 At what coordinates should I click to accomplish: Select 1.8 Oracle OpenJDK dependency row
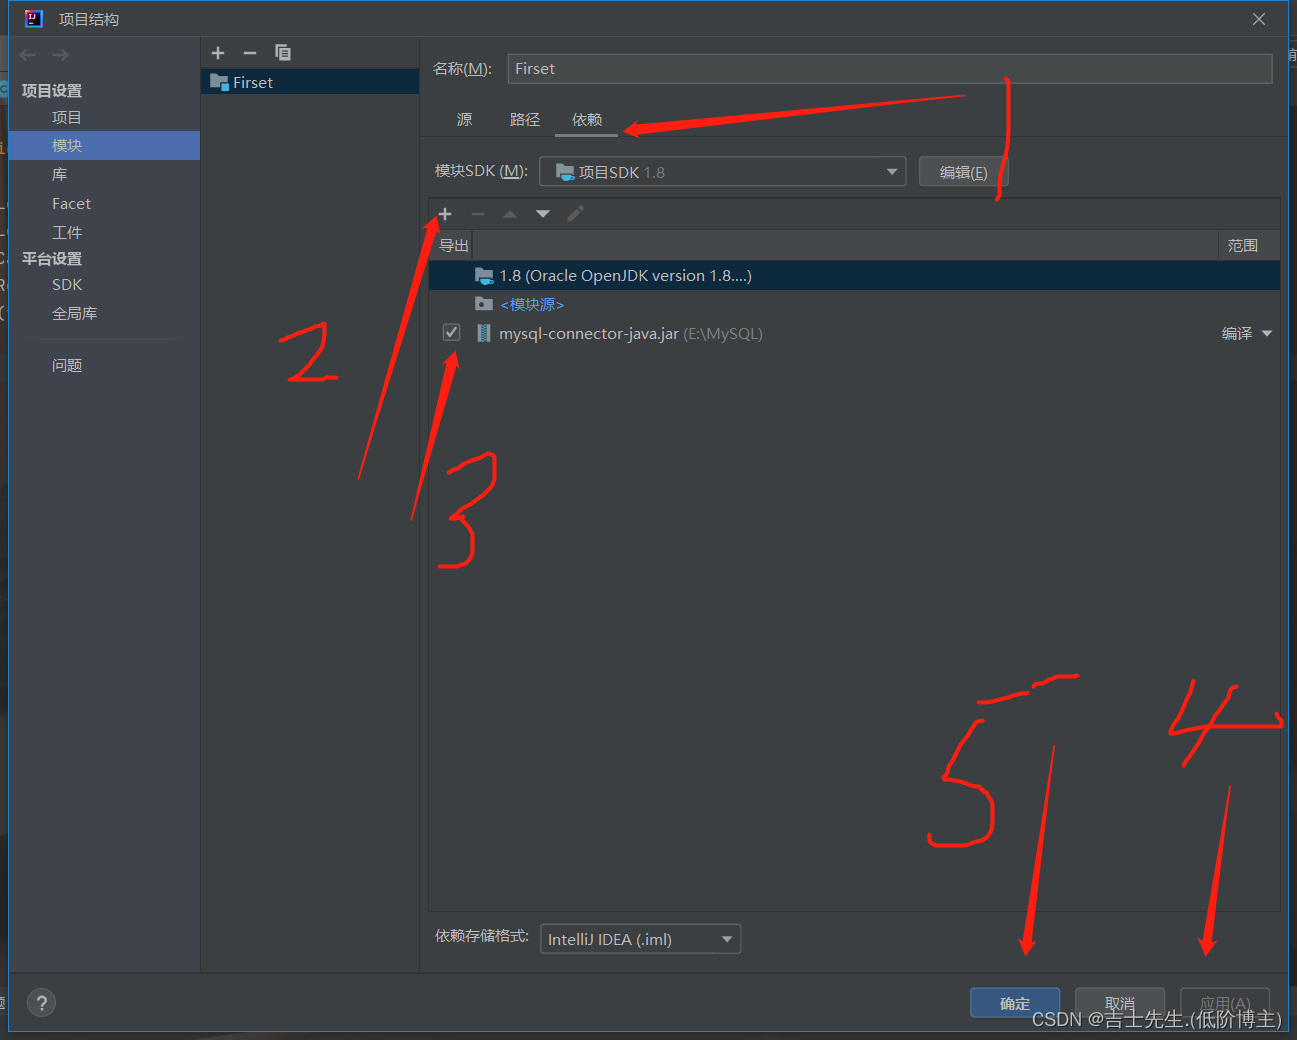pyautogui.click(x=854, y=276)
